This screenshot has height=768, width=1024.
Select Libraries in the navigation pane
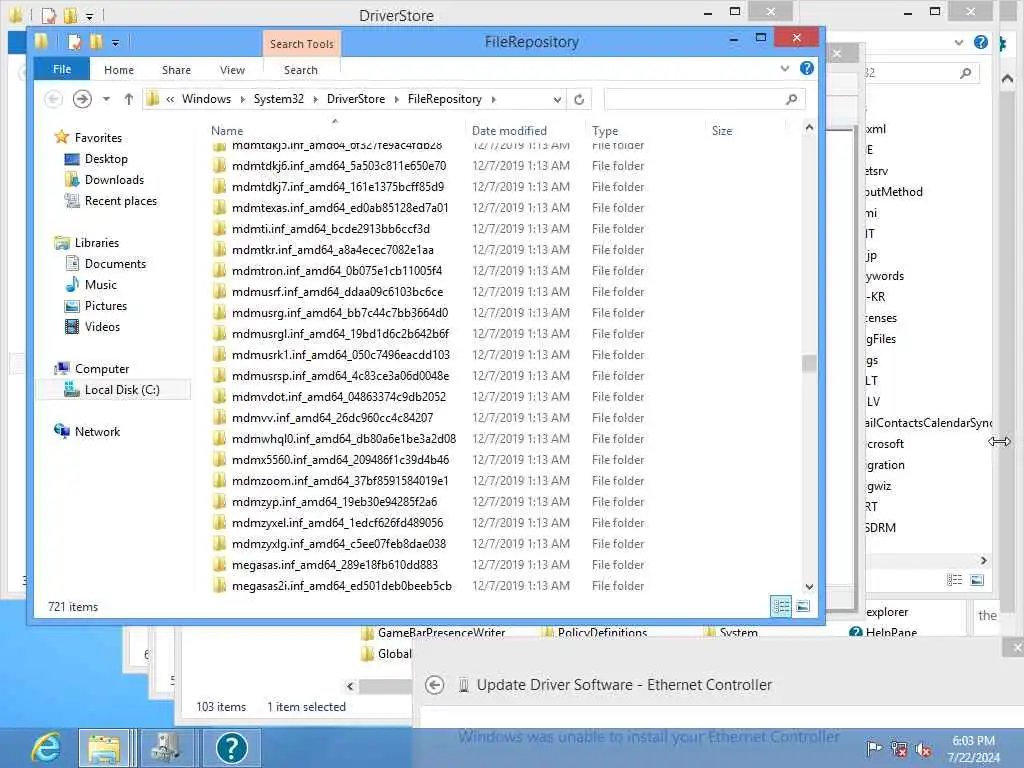pyautogui.click(x=97, y=242)
